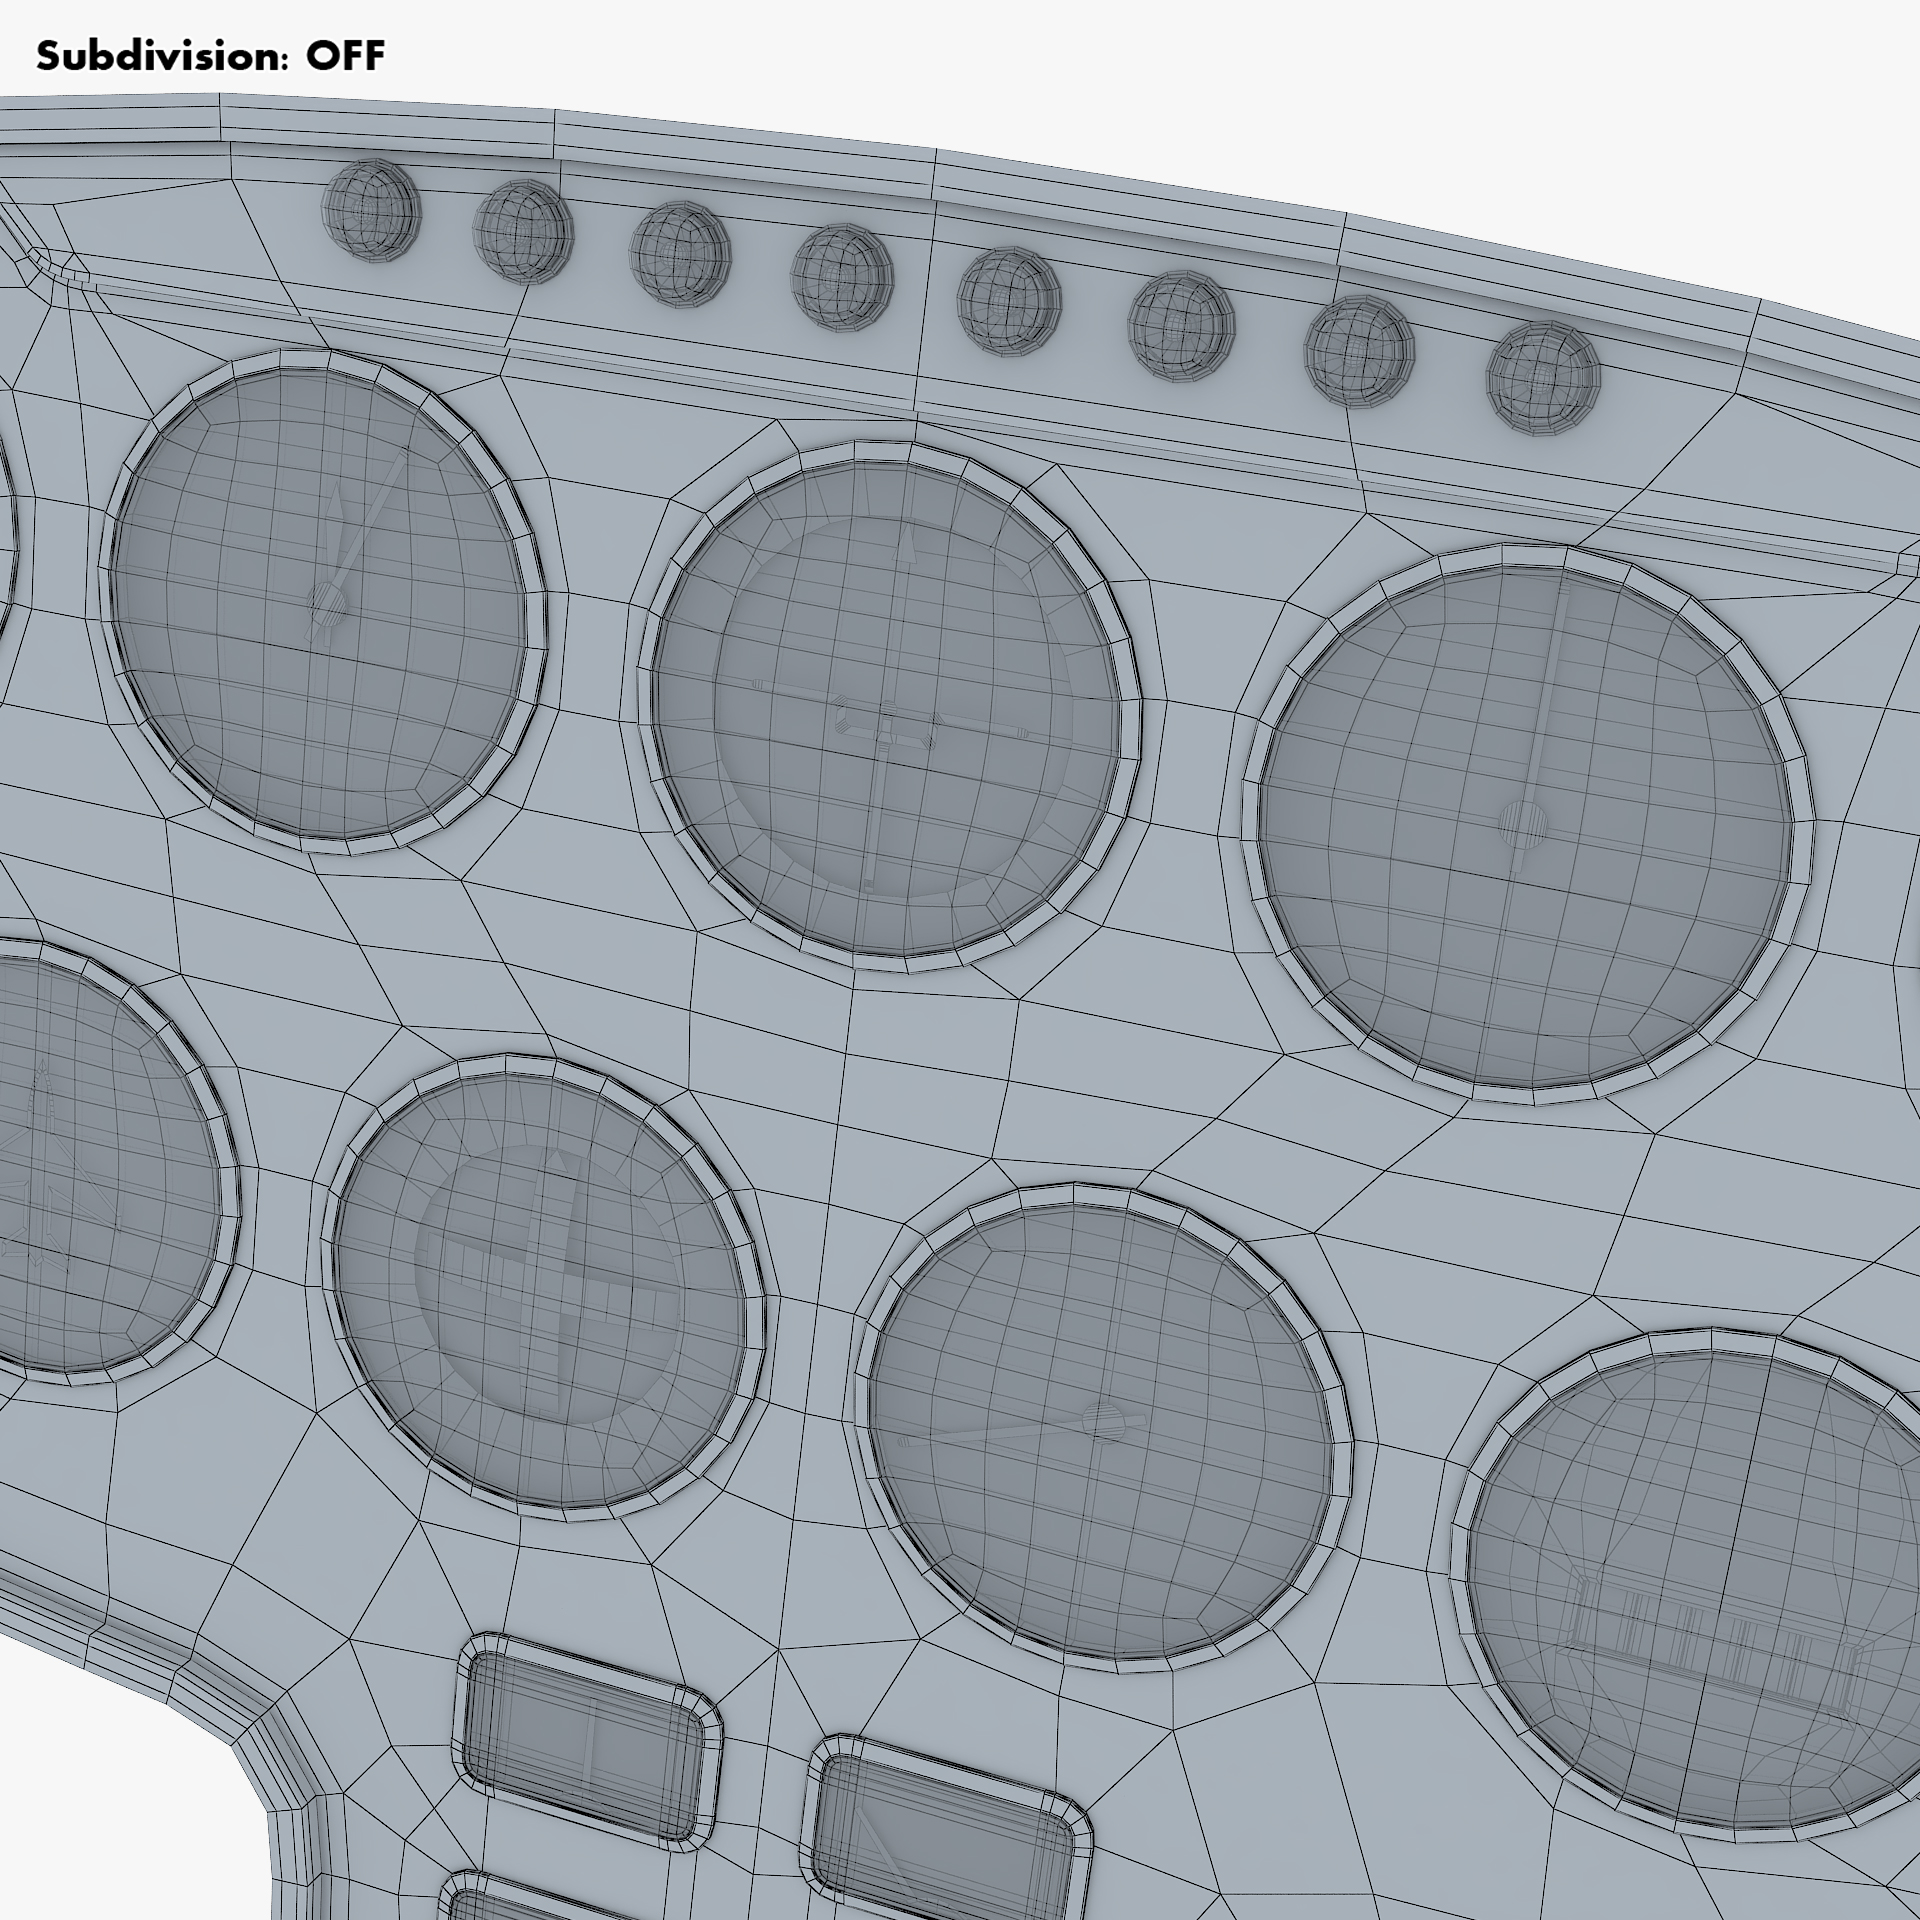Click the third round indicator light from the left
Image resolution: width=1920 pixels, height=1920 pixels.
[x=680, y=254]
